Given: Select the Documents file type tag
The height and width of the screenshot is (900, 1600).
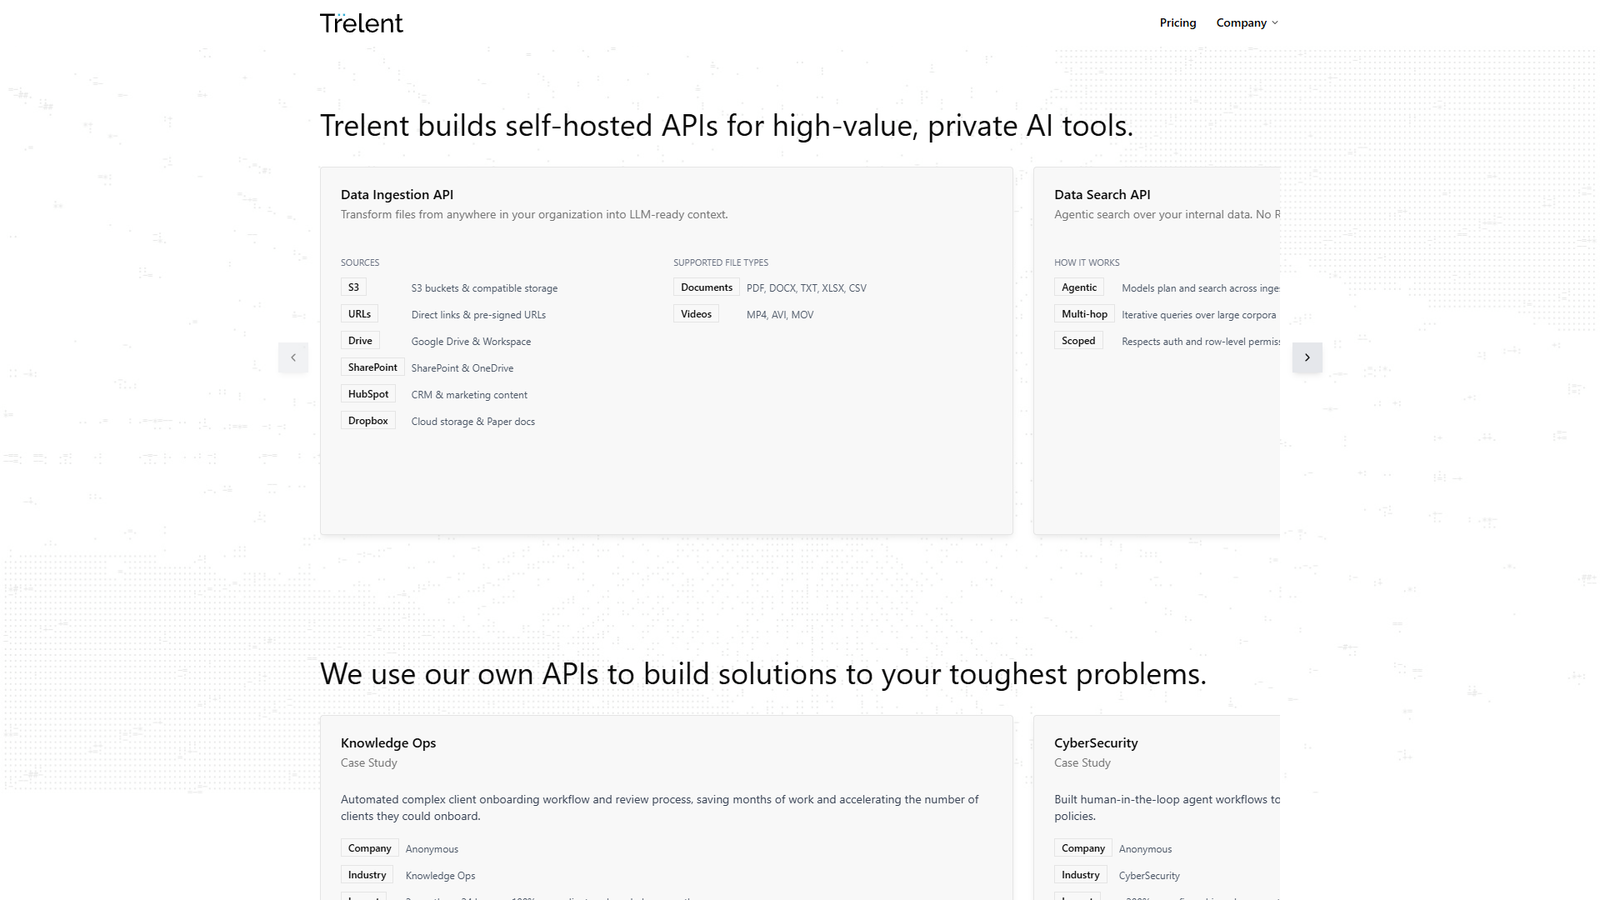Looking at the screenshot, I should pos(706,287).
